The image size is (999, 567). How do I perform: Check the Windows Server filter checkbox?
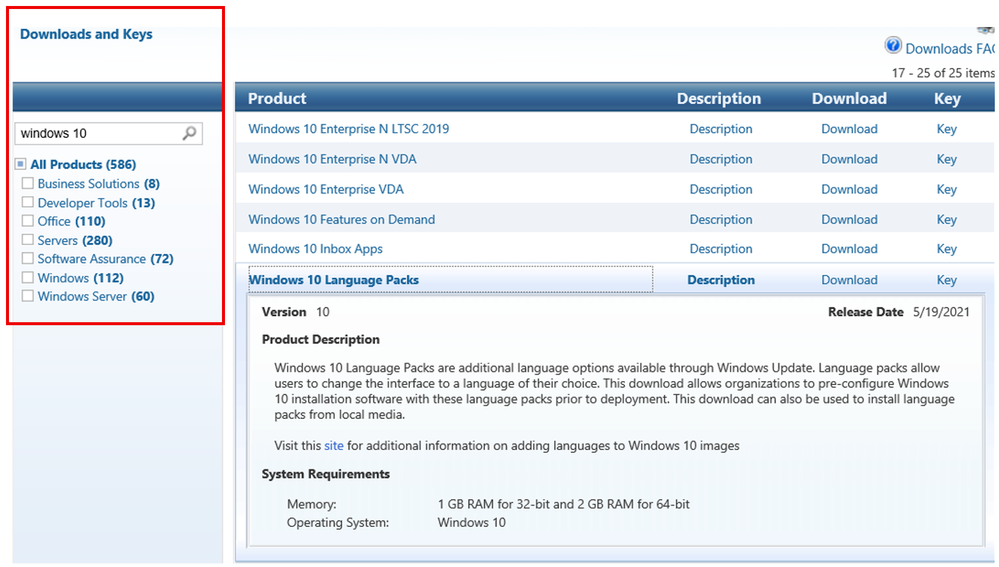point(27,296)
